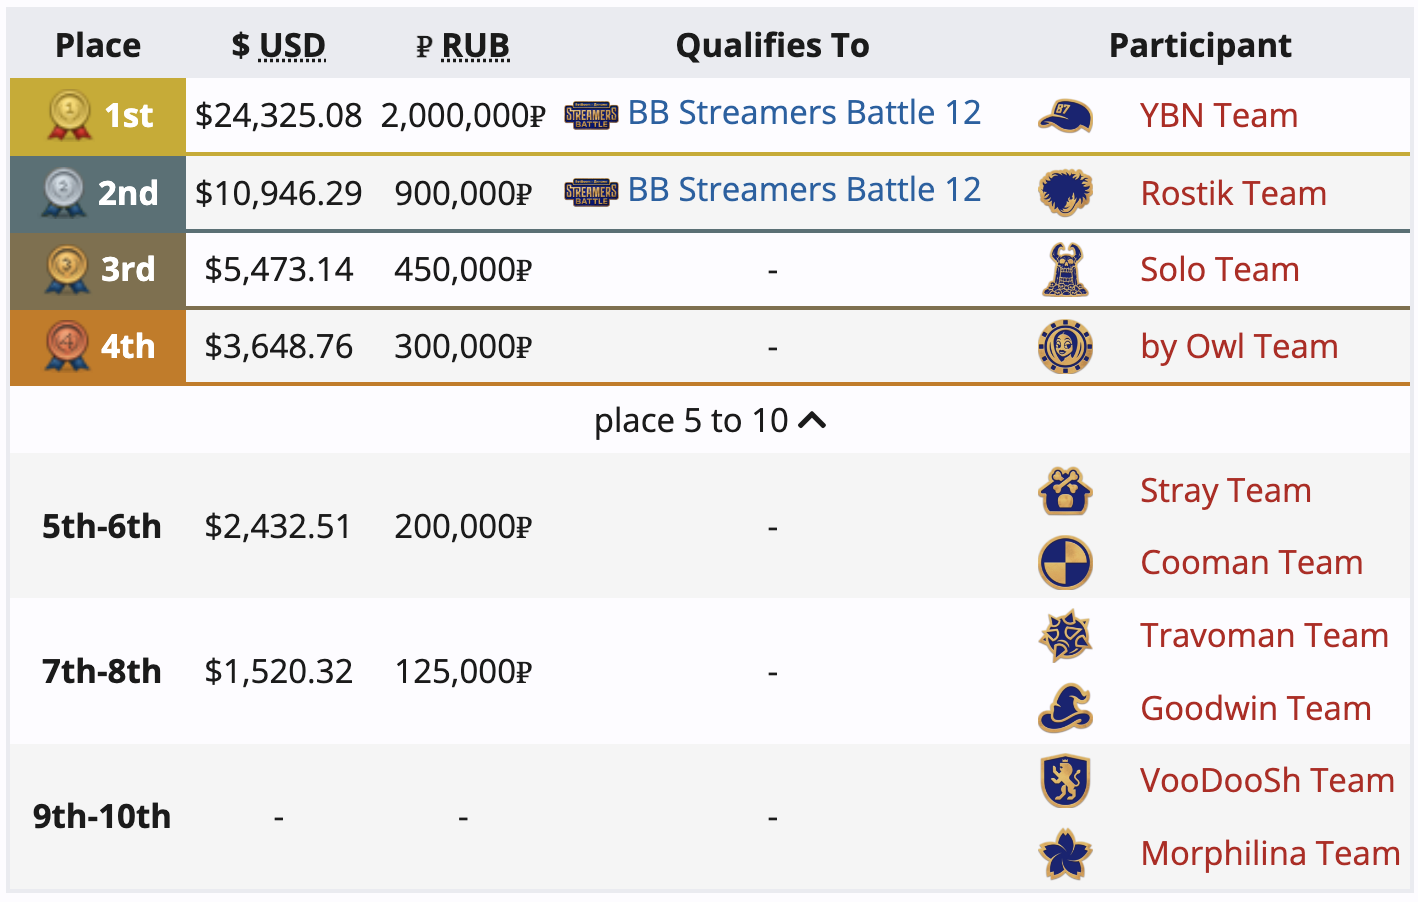1418x902 pixels.
Task: Open the YBN Team page link
Action: click(1218, 116)
